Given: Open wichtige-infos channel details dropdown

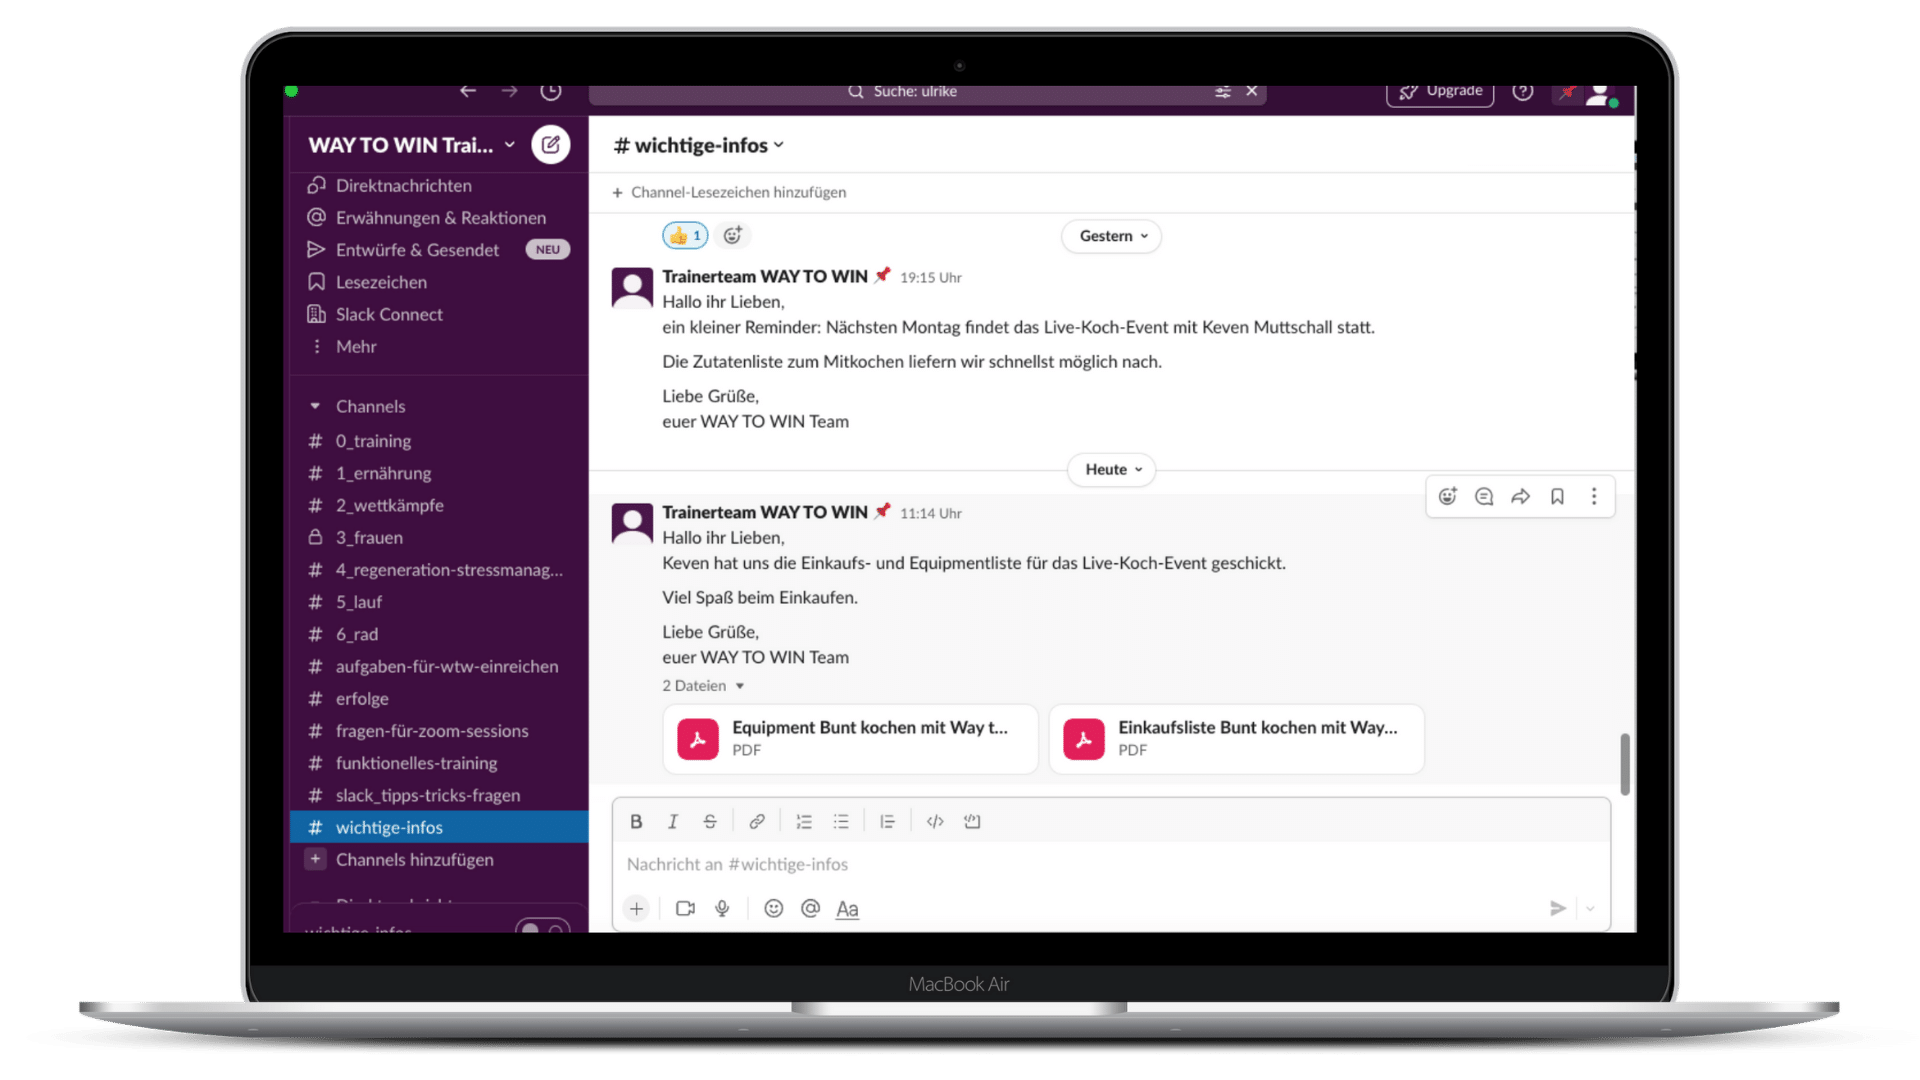Looking at the screenshot, I should (699, 146).
